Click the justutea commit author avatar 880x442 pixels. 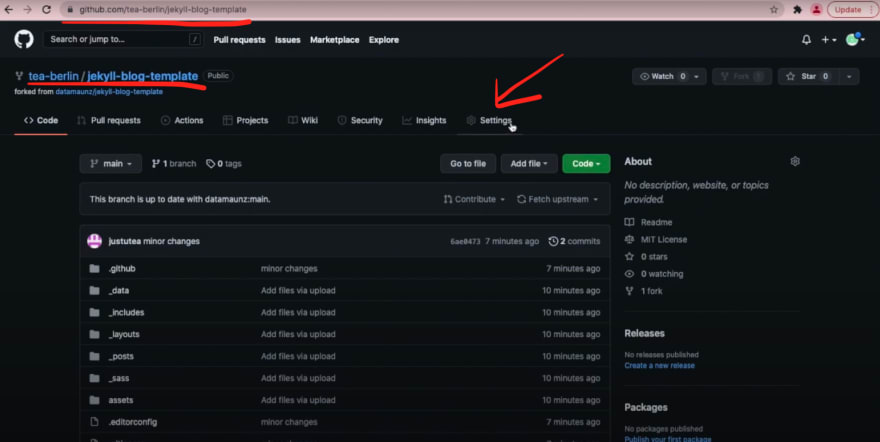click(x=94, y=241)
